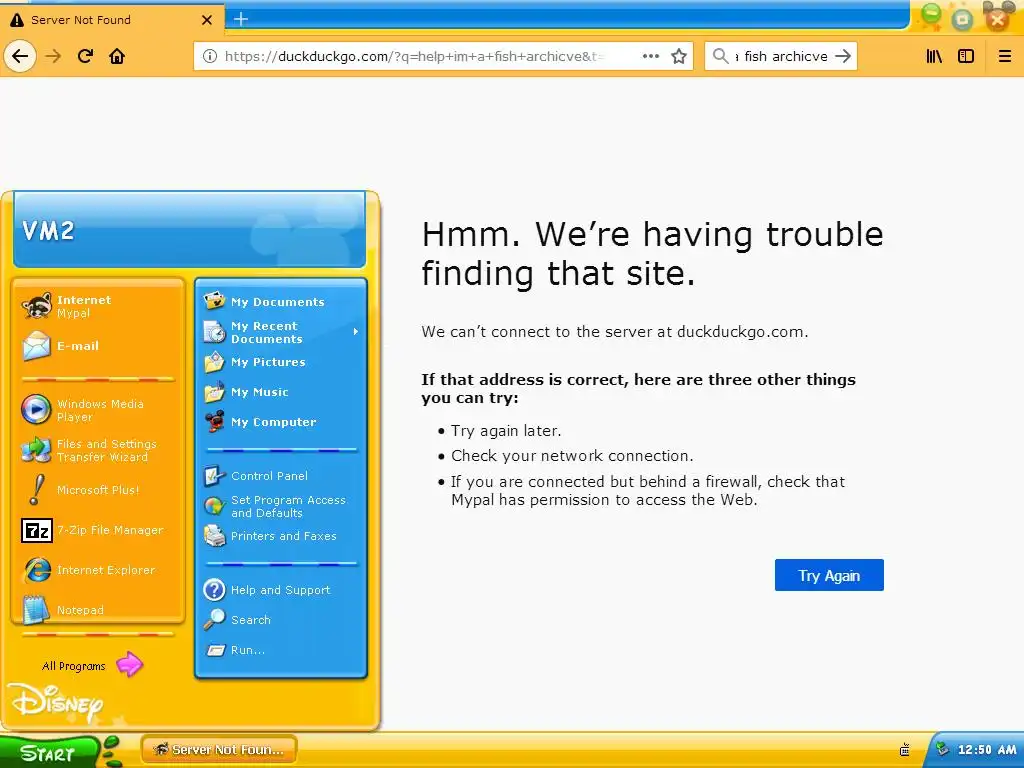
Task: Go to the browser home page
Action: [x=117, y=56]
